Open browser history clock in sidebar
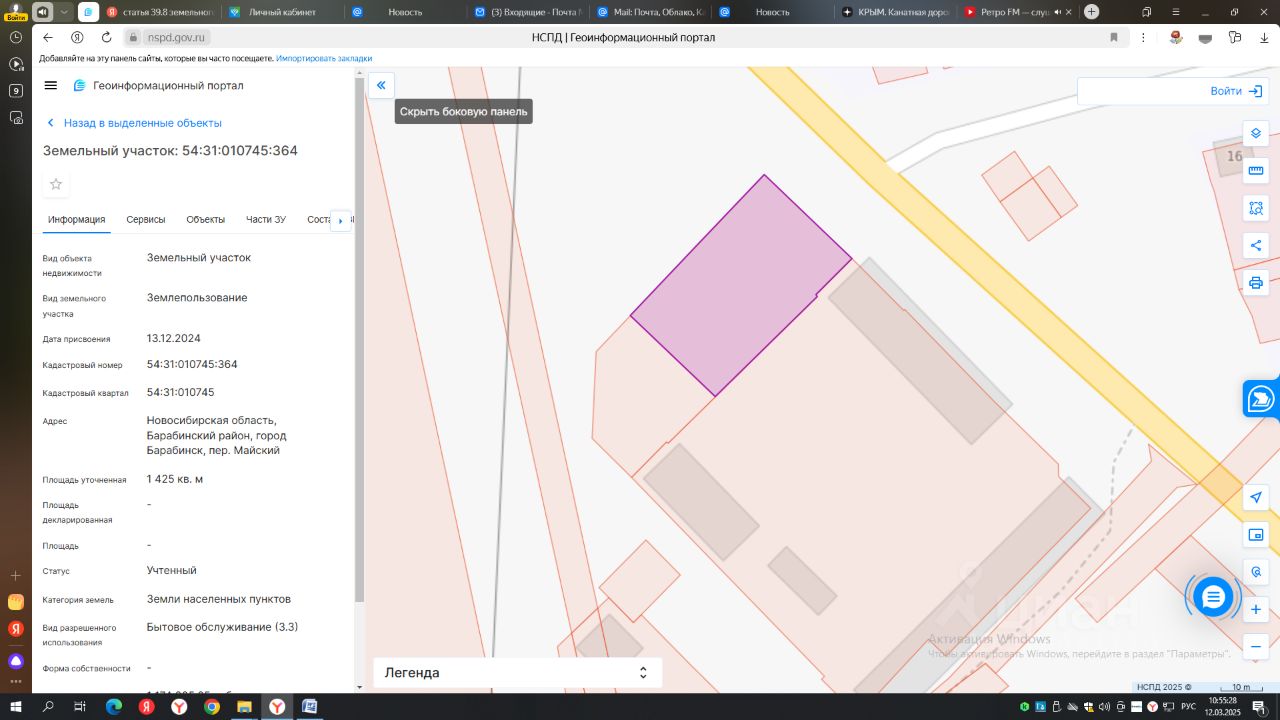The height and width of the screenshot is (720, 1280). tap(15, 36)
